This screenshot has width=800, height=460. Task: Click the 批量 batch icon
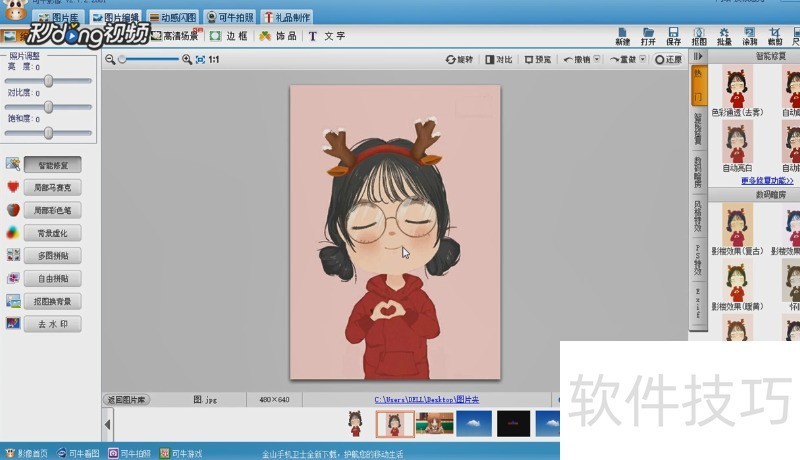click(724, 37)
